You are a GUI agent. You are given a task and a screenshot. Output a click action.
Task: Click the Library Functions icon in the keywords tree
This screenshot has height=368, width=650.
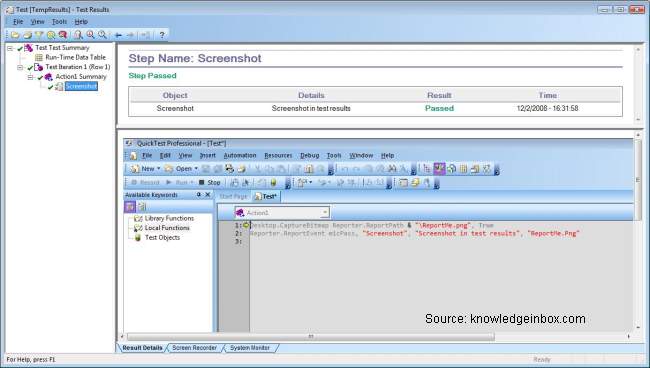coord(138,218)
